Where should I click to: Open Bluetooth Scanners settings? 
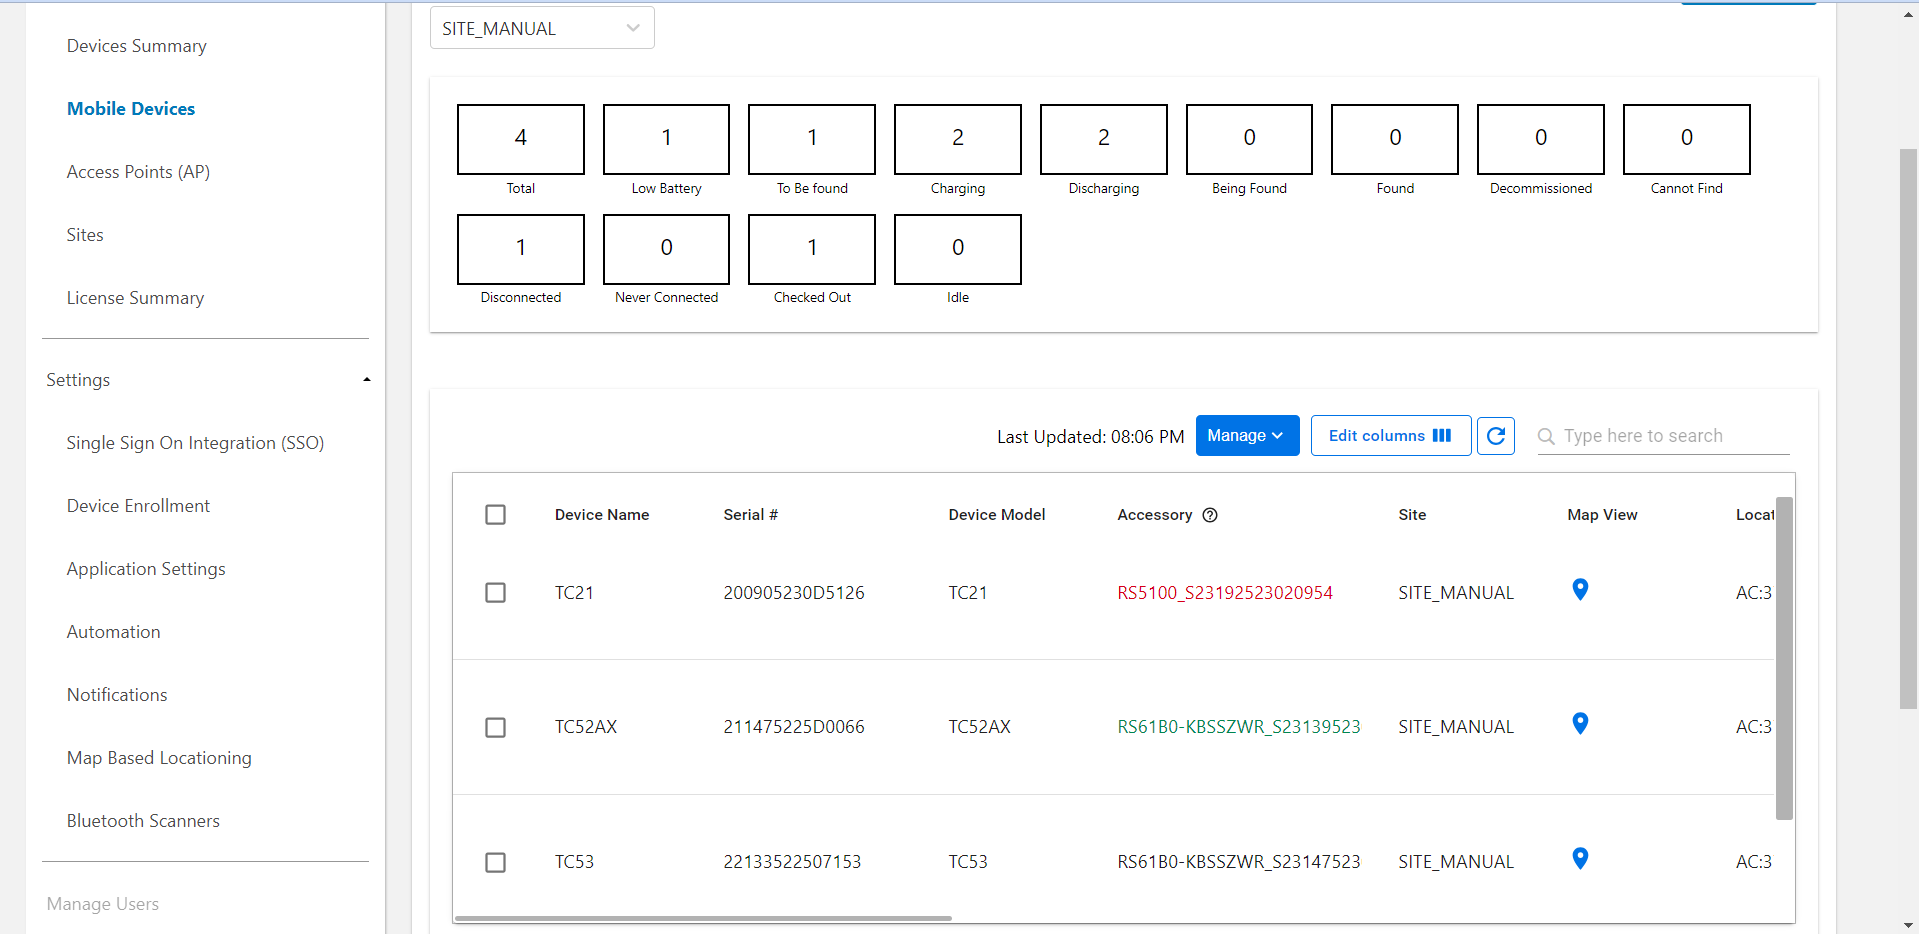143,821
